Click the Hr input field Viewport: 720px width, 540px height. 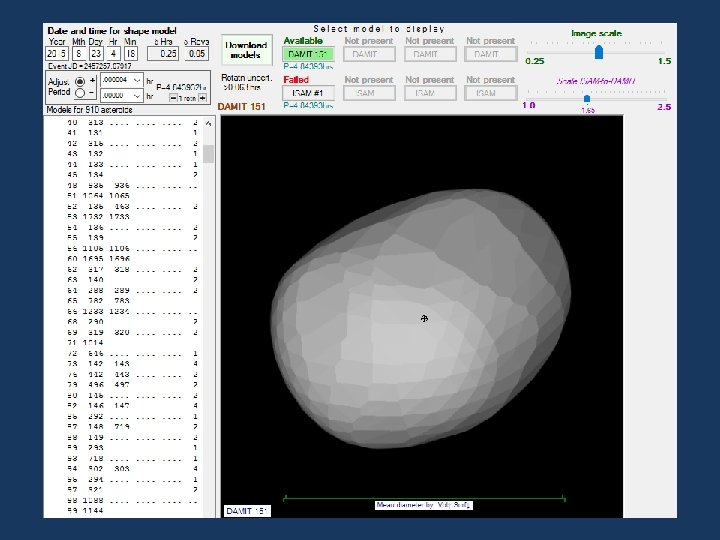point(114,54)
